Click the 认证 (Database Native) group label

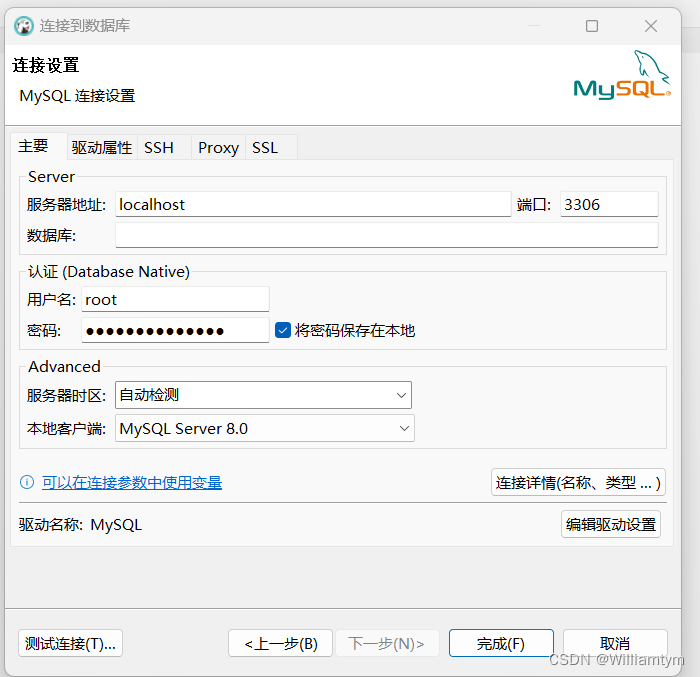point(109,272)
